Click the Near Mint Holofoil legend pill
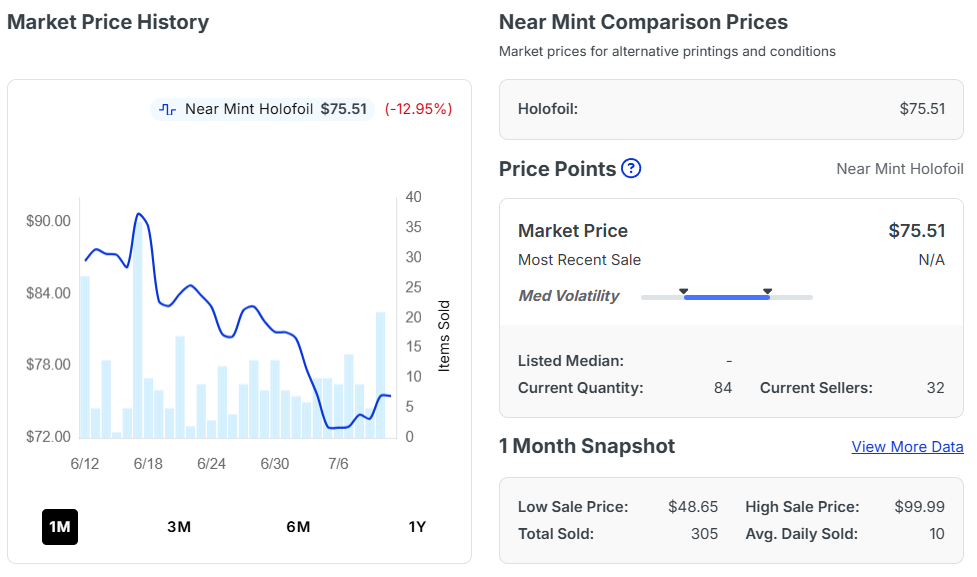977x577 pixels. (x=262, y=109)
